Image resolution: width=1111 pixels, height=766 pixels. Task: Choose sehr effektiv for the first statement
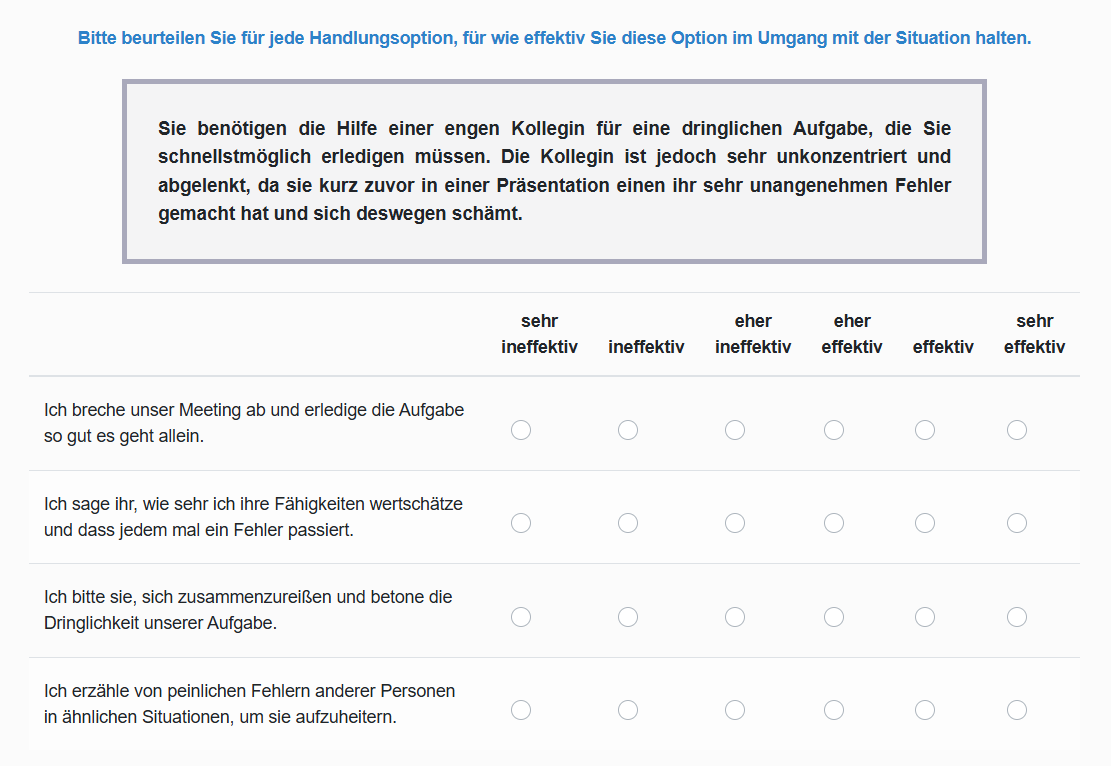click(x=1016, y=429)
